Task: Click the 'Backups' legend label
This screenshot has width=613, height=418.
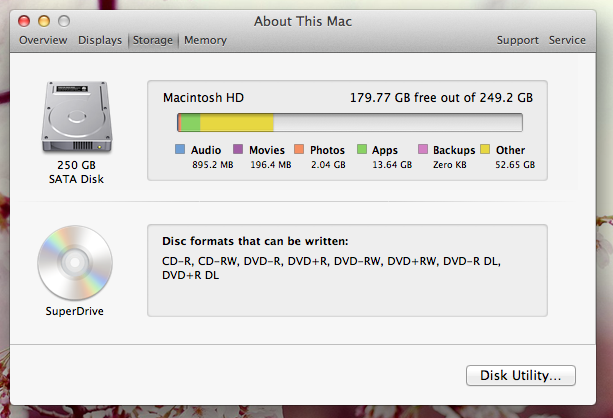Action: point(454,150)
